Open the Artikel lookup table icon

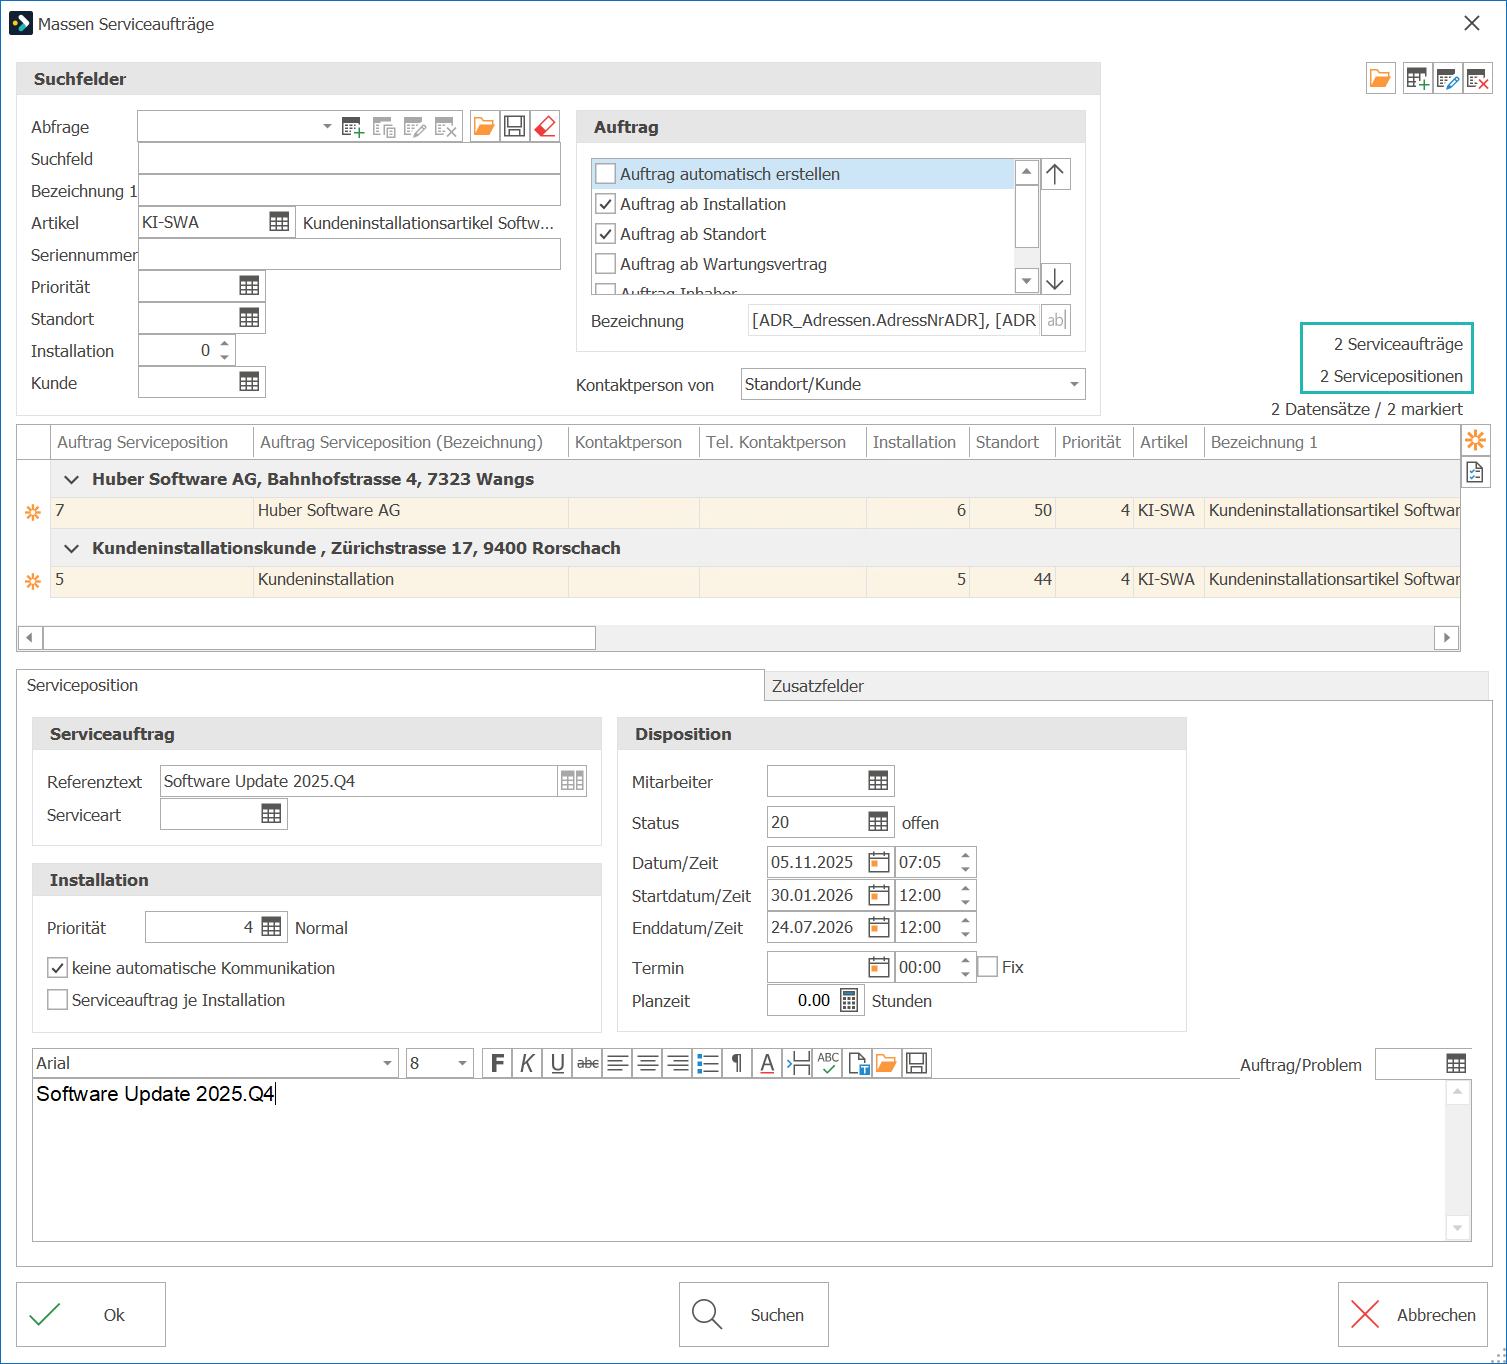click(x=279, y=222)
